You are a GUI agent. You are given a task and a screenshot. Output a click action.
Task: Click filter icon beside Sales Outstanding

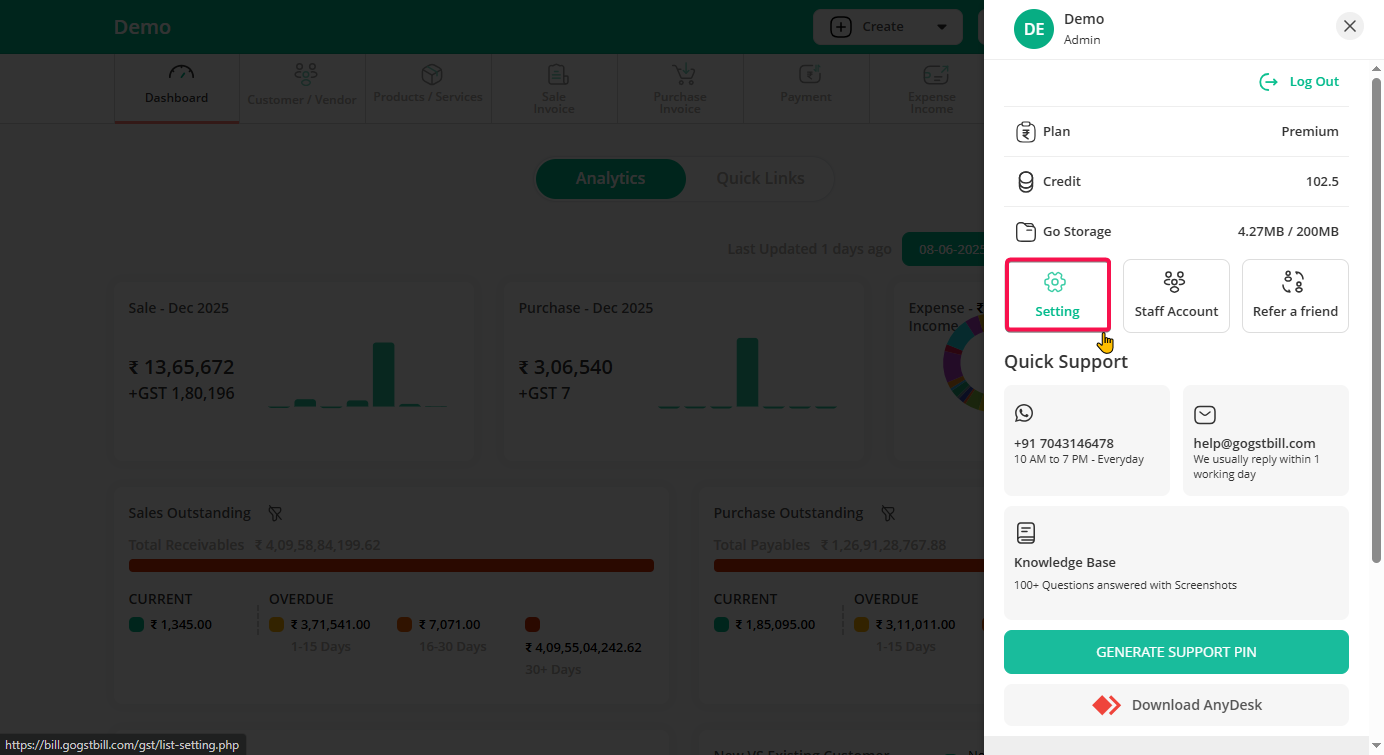[275, 513]
